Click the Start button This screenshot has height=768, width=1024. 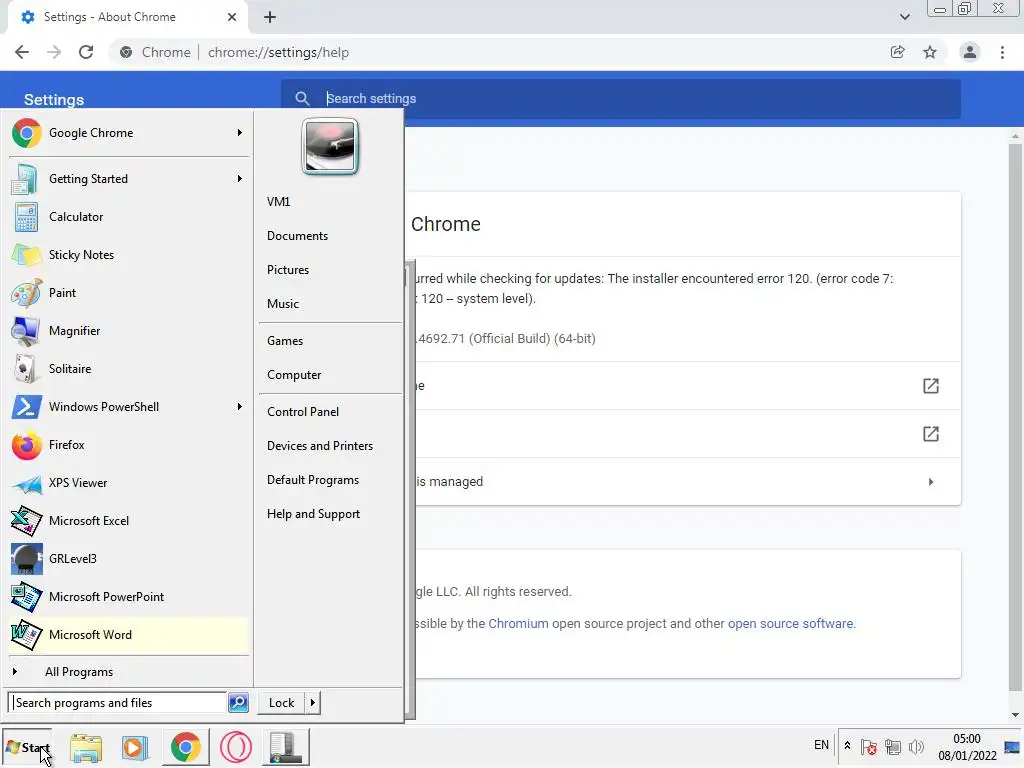point(27,747)
